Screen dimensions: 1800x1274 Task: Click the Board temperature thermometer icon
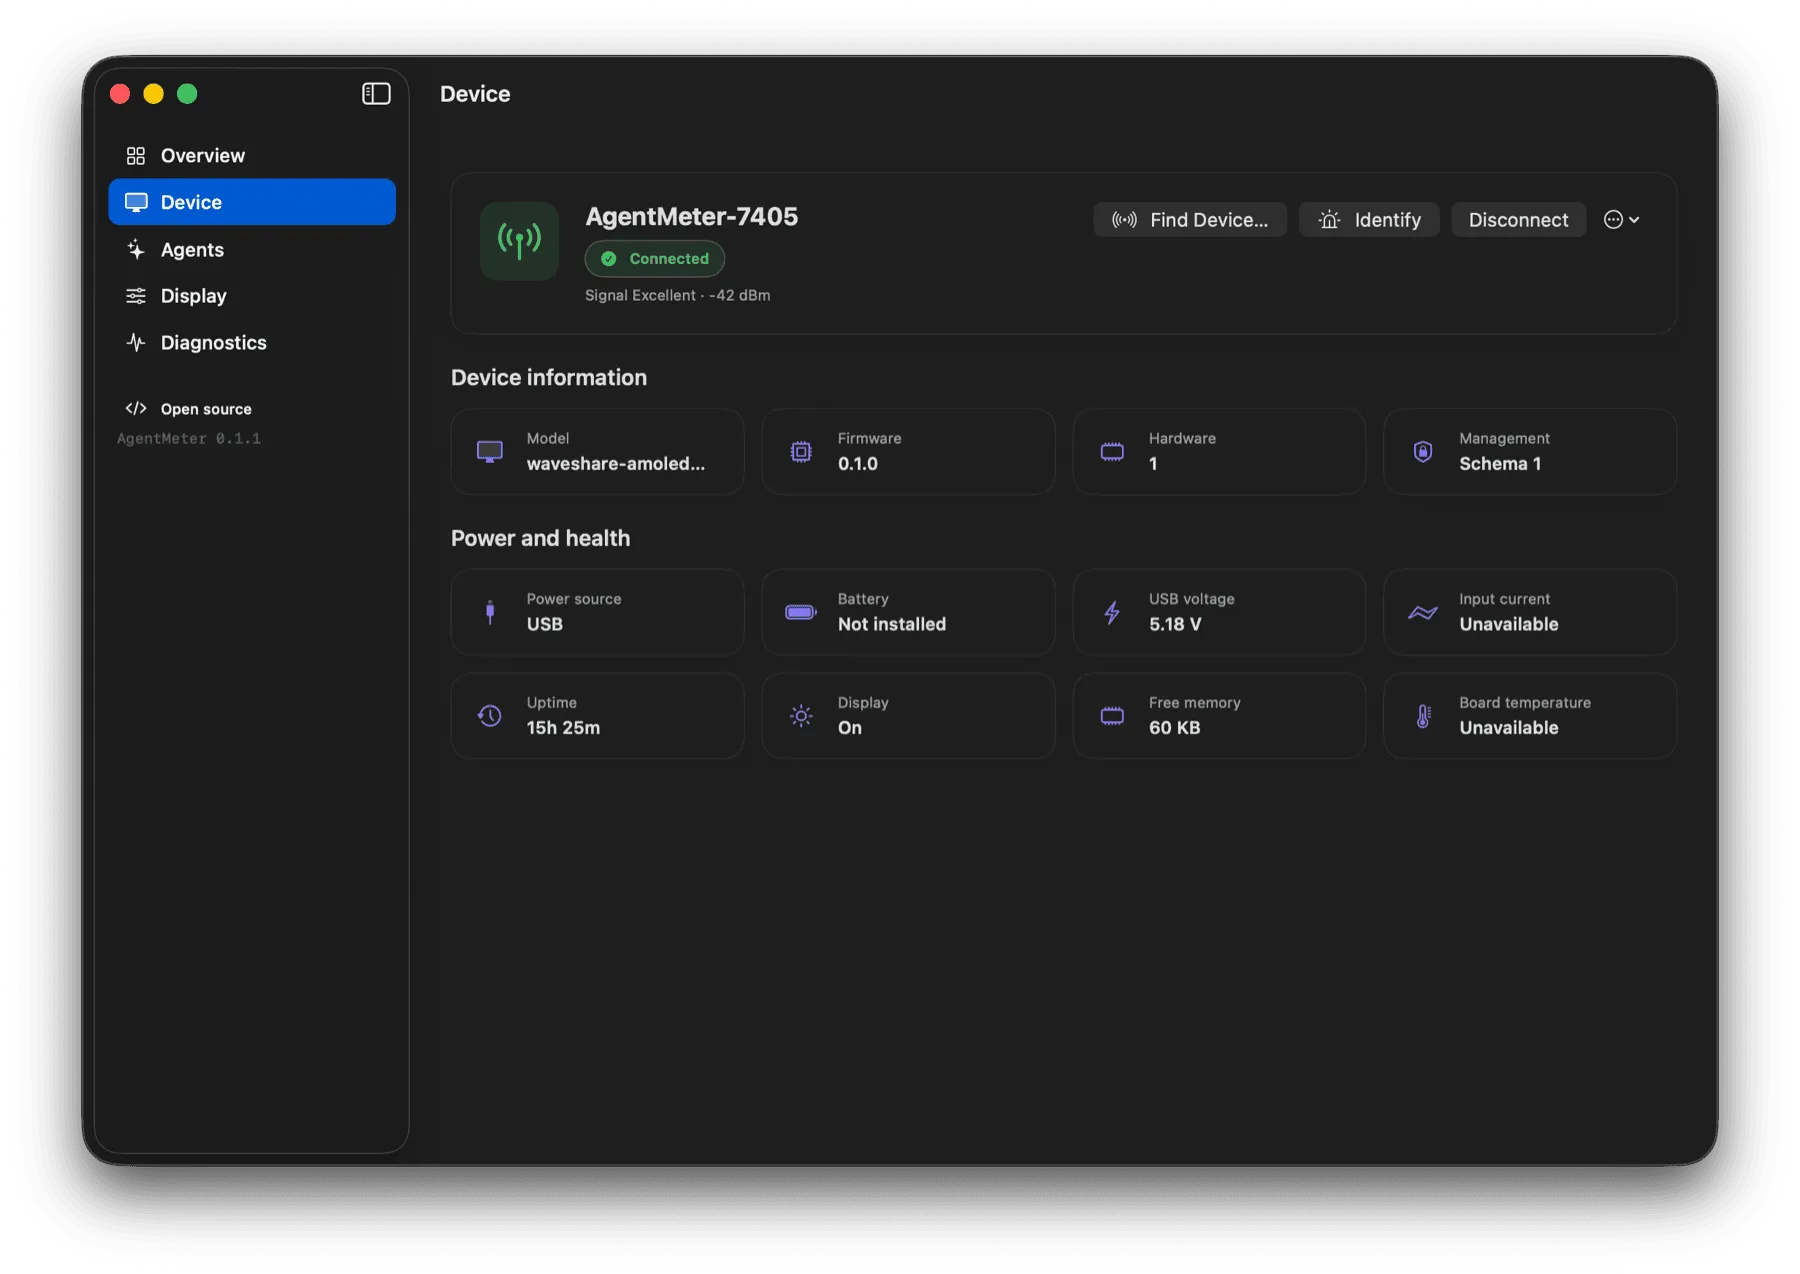pos(1423,716)
